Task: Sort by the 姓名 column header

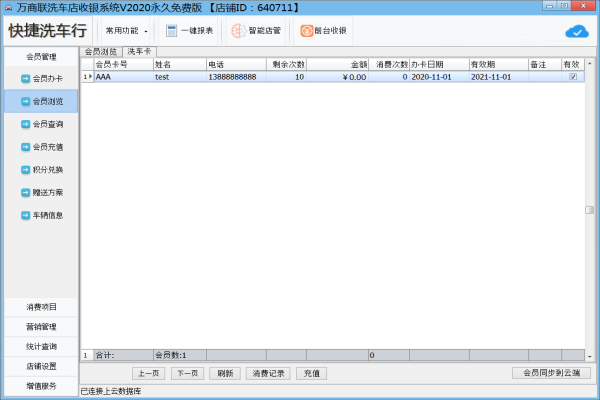Action: (180, 65)
